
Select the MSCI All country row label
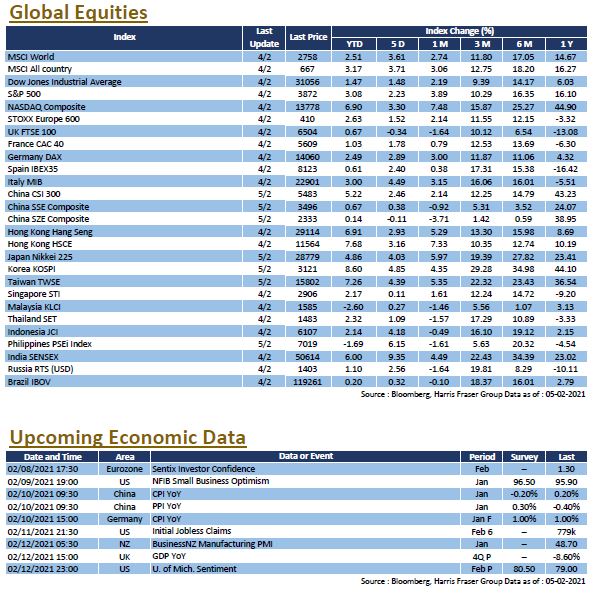pyautogui.click(x=40, y=69)
